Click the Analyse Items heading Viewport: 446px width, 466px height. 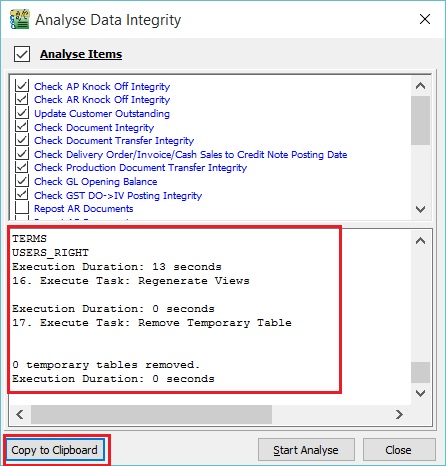81,54
